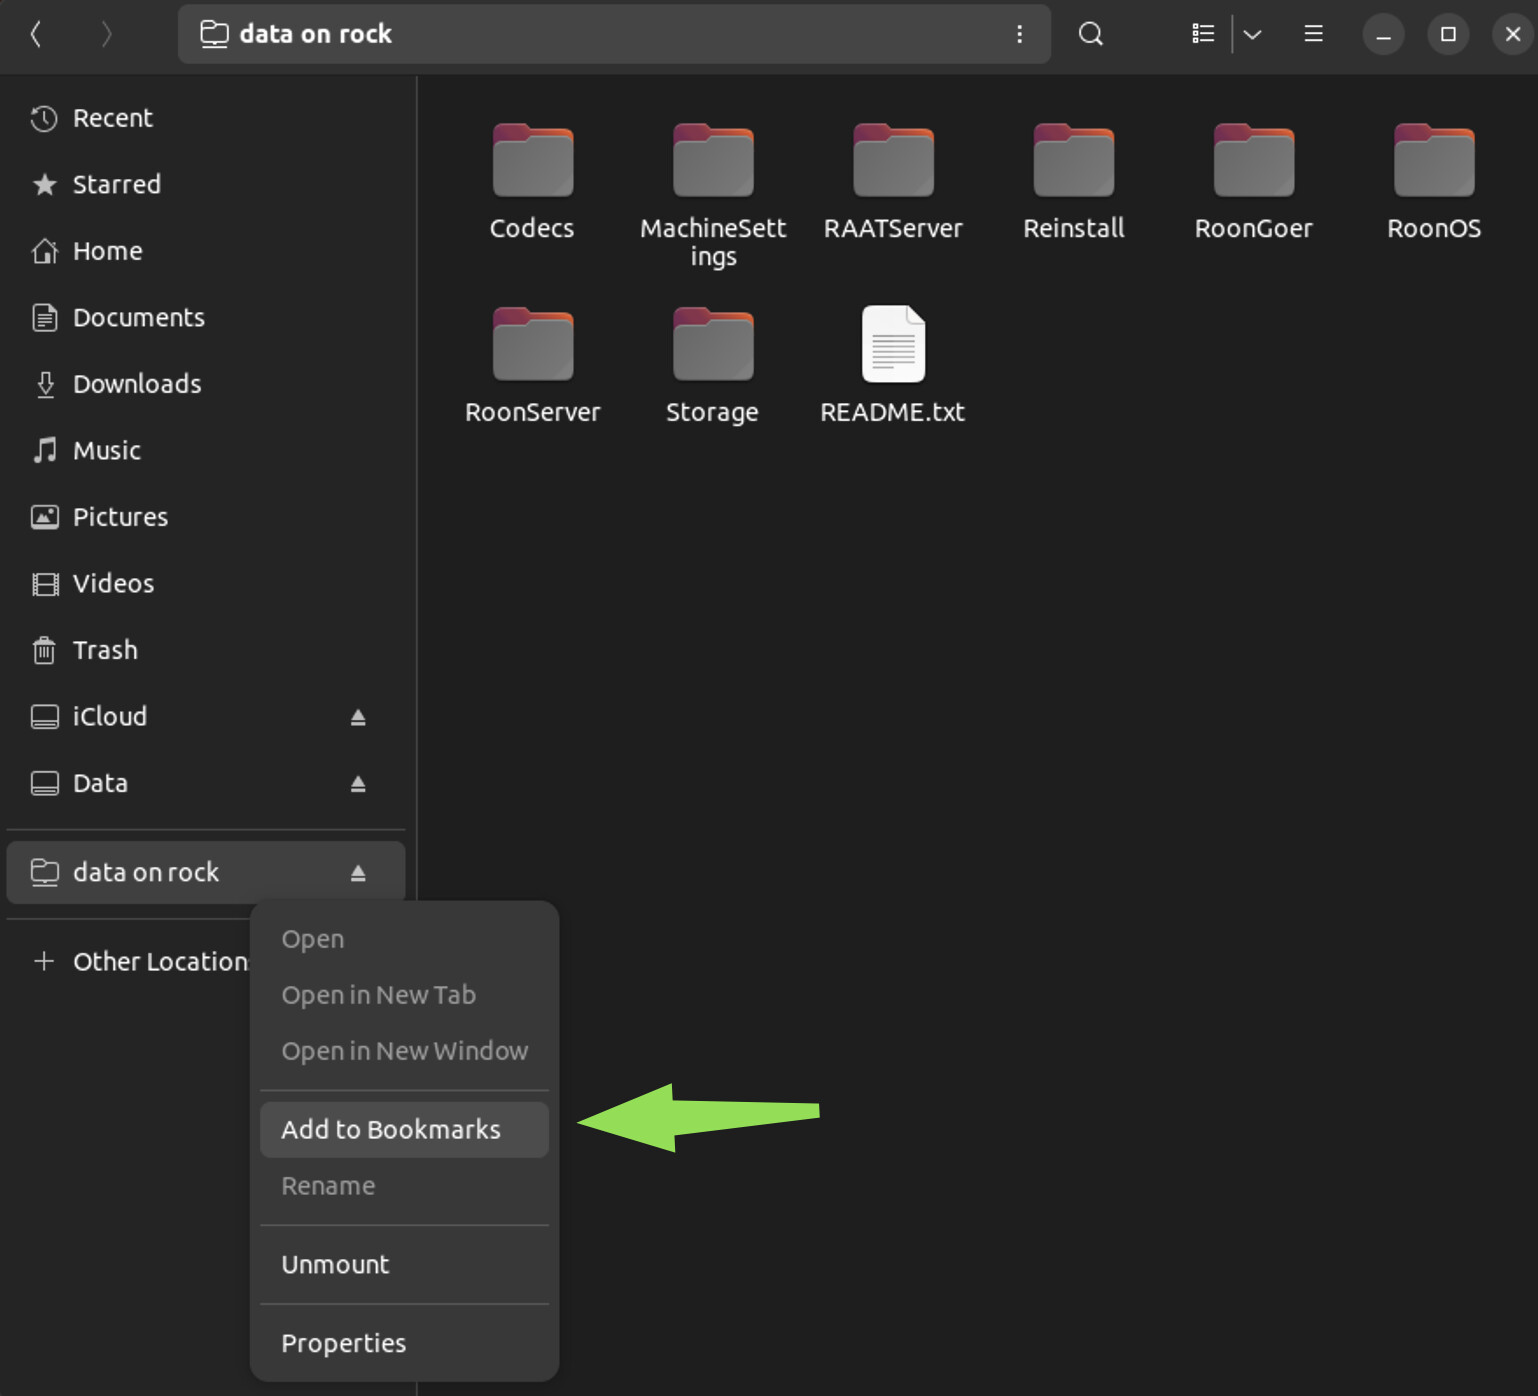The height and width of the screenshot is (1396, 1538).
Task: Open Trash in the sidebar
Action: click(x=105, y=650)
